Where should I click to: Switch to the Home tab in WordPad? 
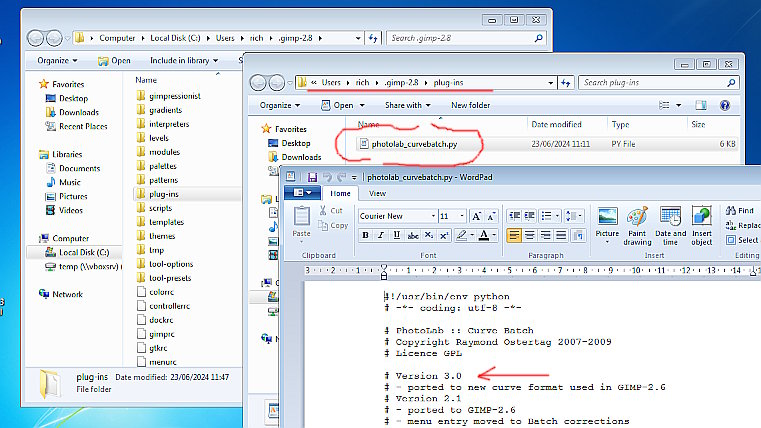(x=340, y=193)
